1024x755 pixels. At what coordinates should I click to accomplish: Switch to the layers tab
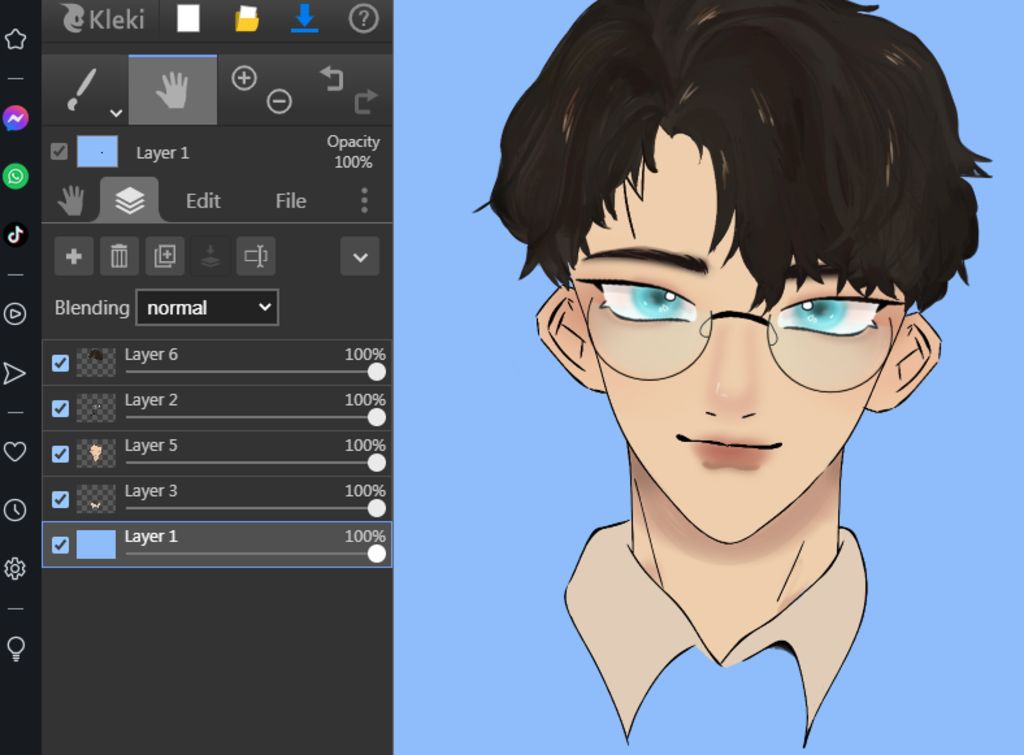pyautogui.click(x=129, y=200)
